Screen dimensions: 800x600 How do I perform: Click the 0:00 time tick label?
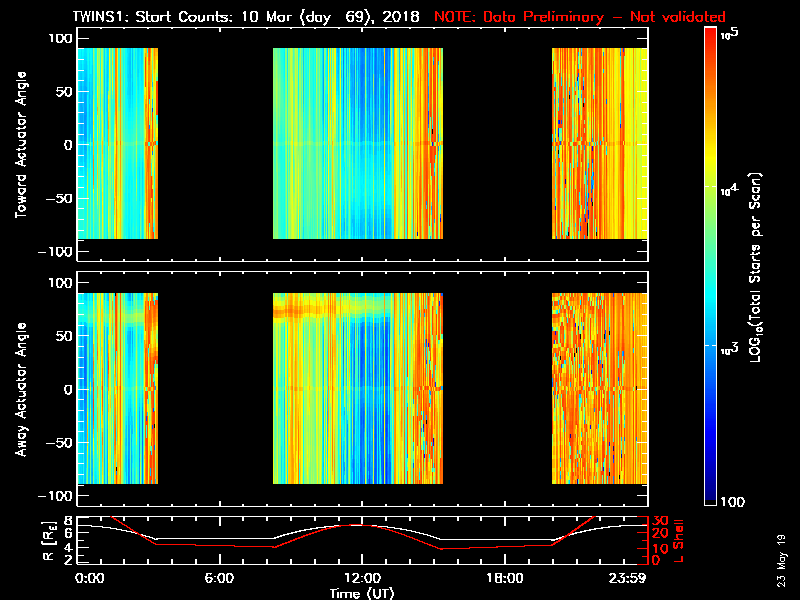pos(89,578)
